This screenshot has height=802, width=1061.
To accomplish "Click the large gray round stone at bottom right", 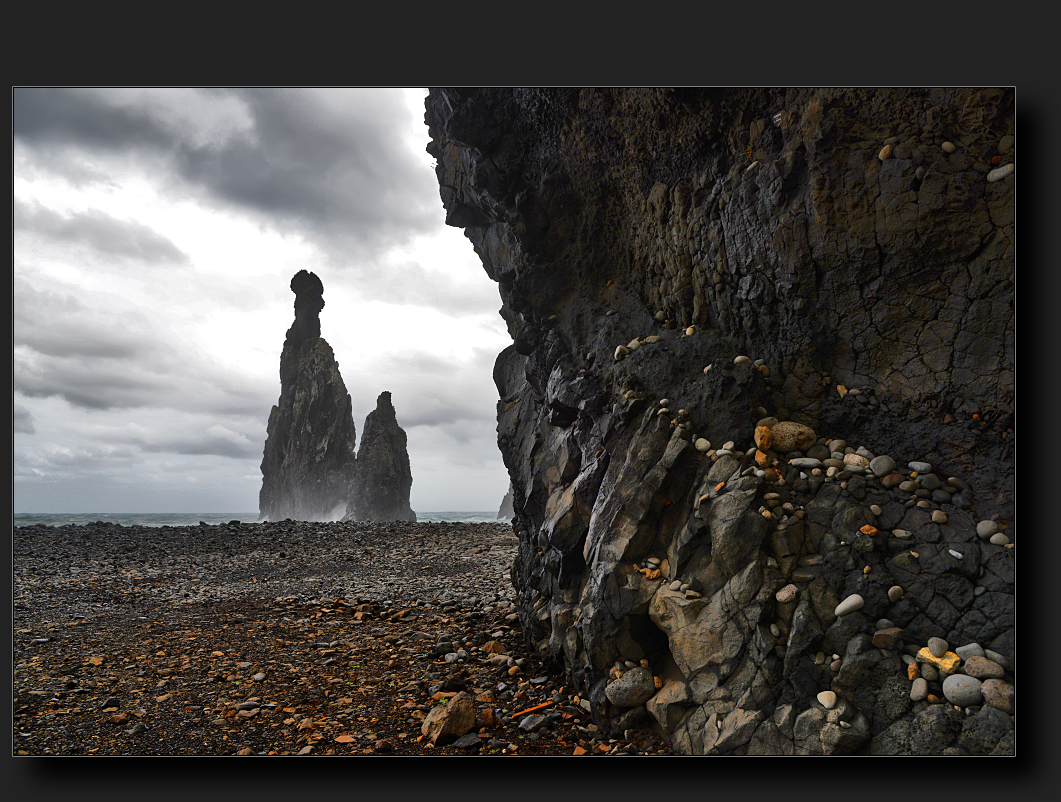I will [x=962, y=689].
